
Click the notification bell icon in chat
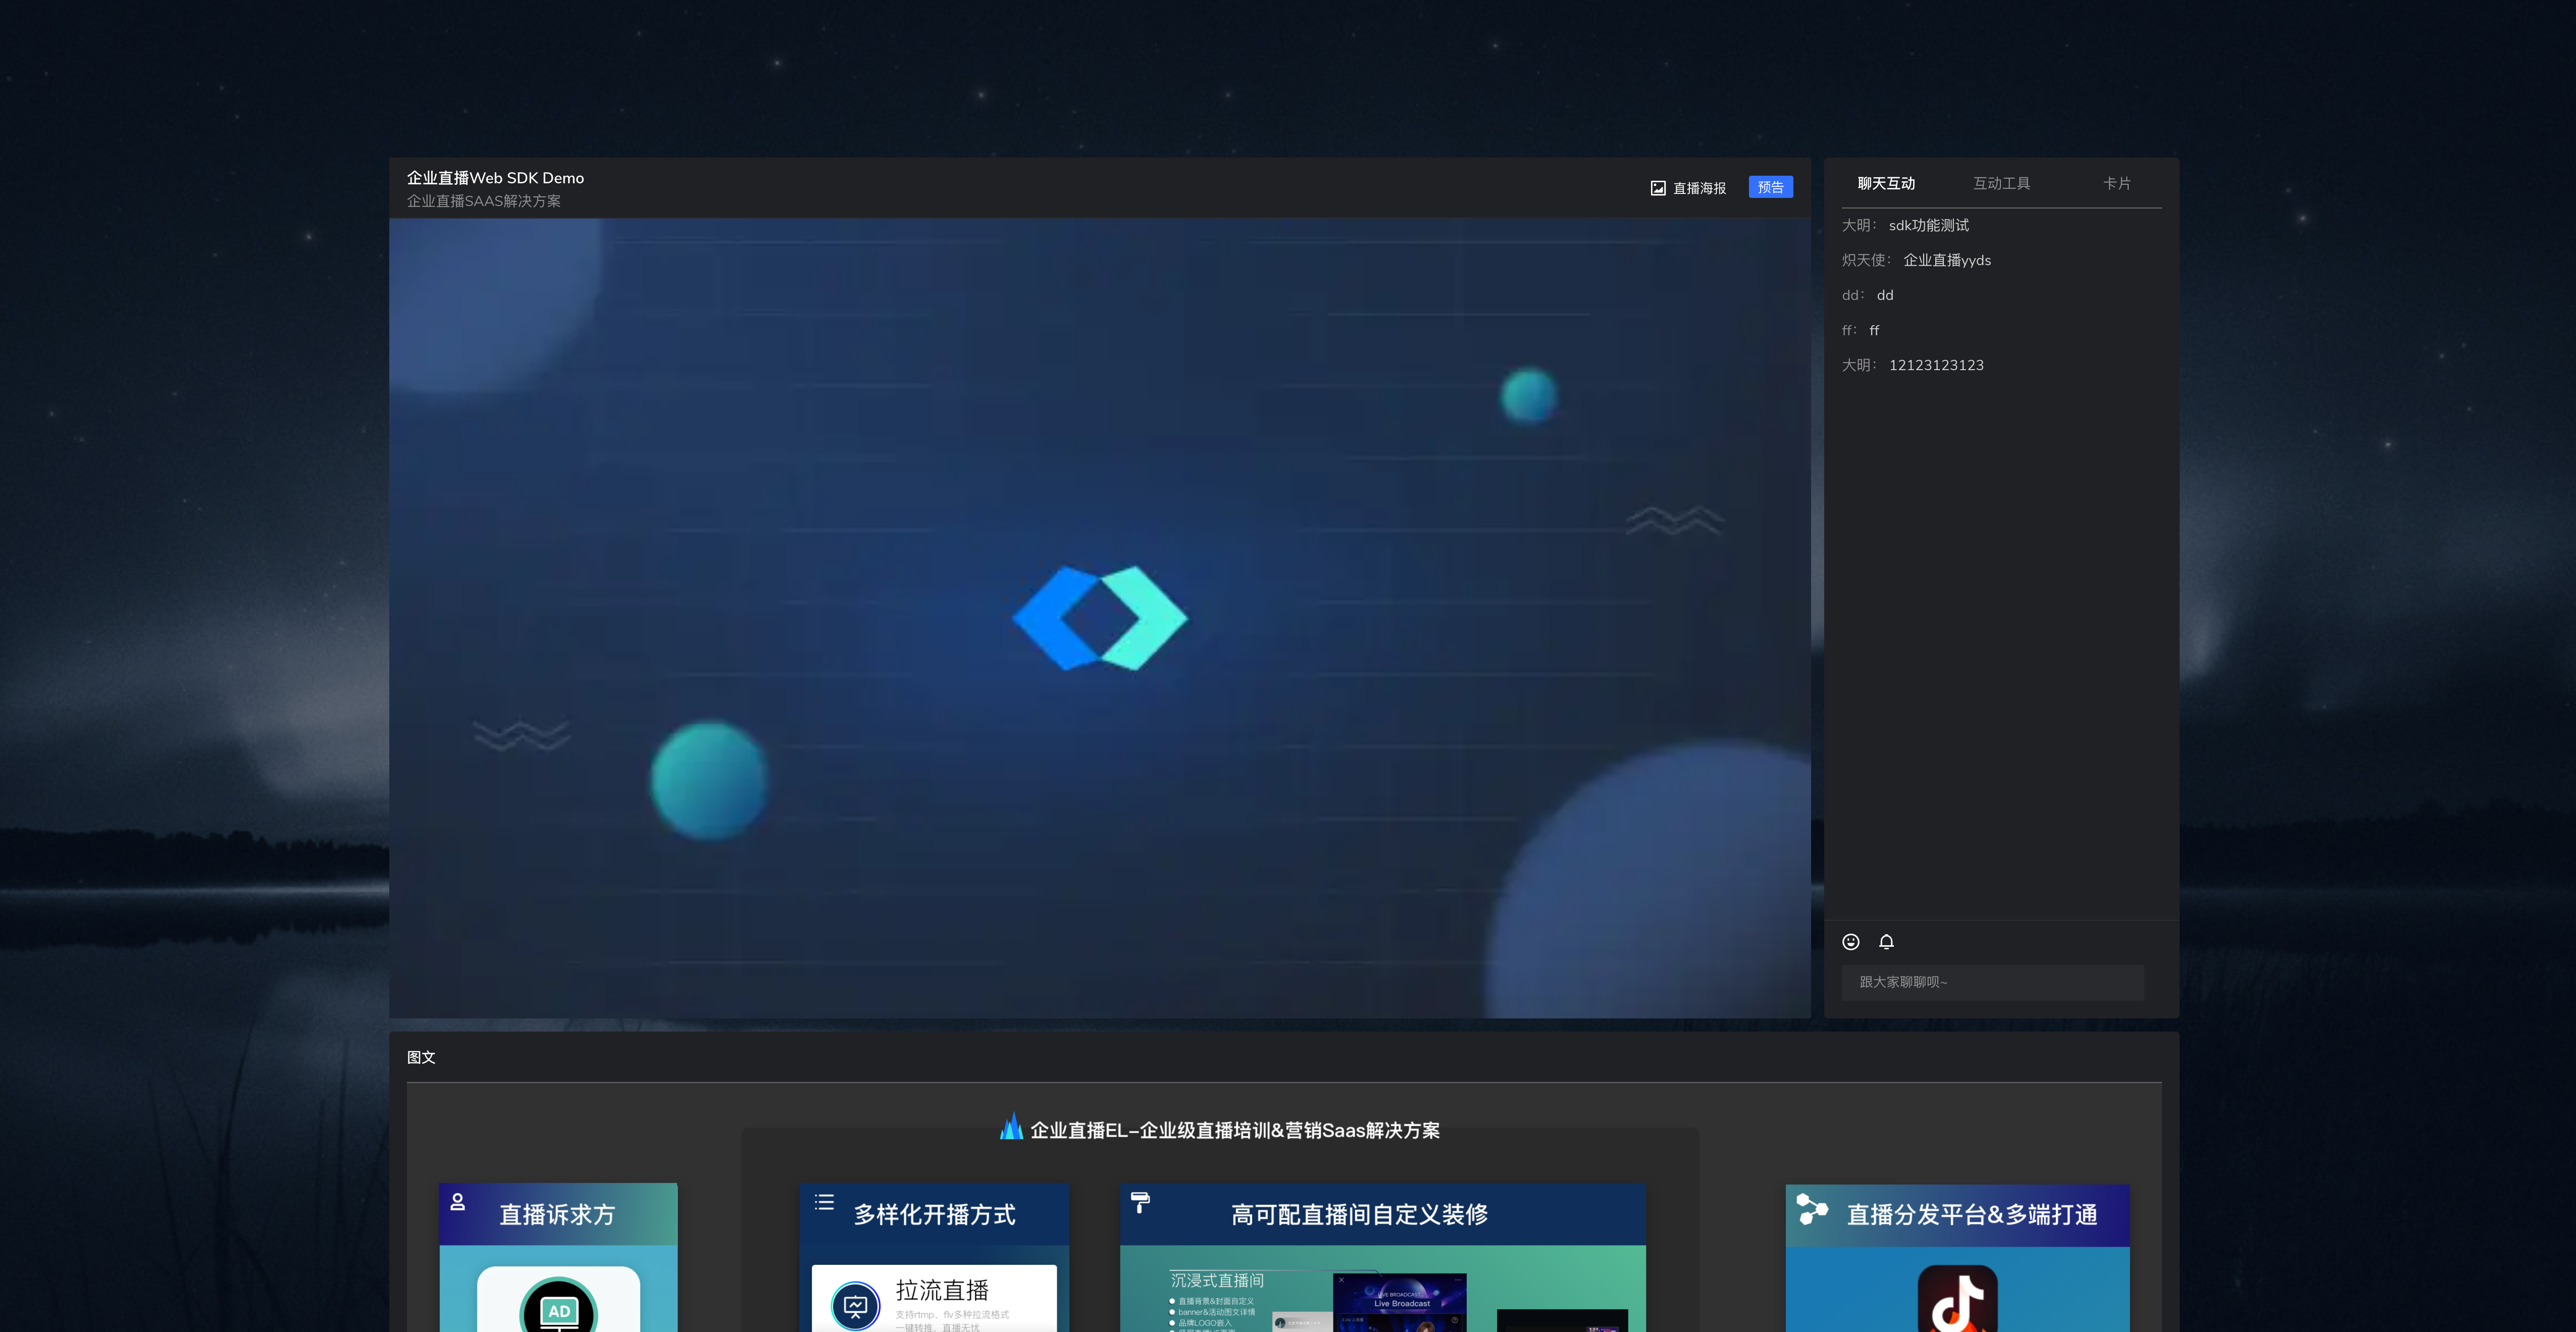[x=1886, y=942]
